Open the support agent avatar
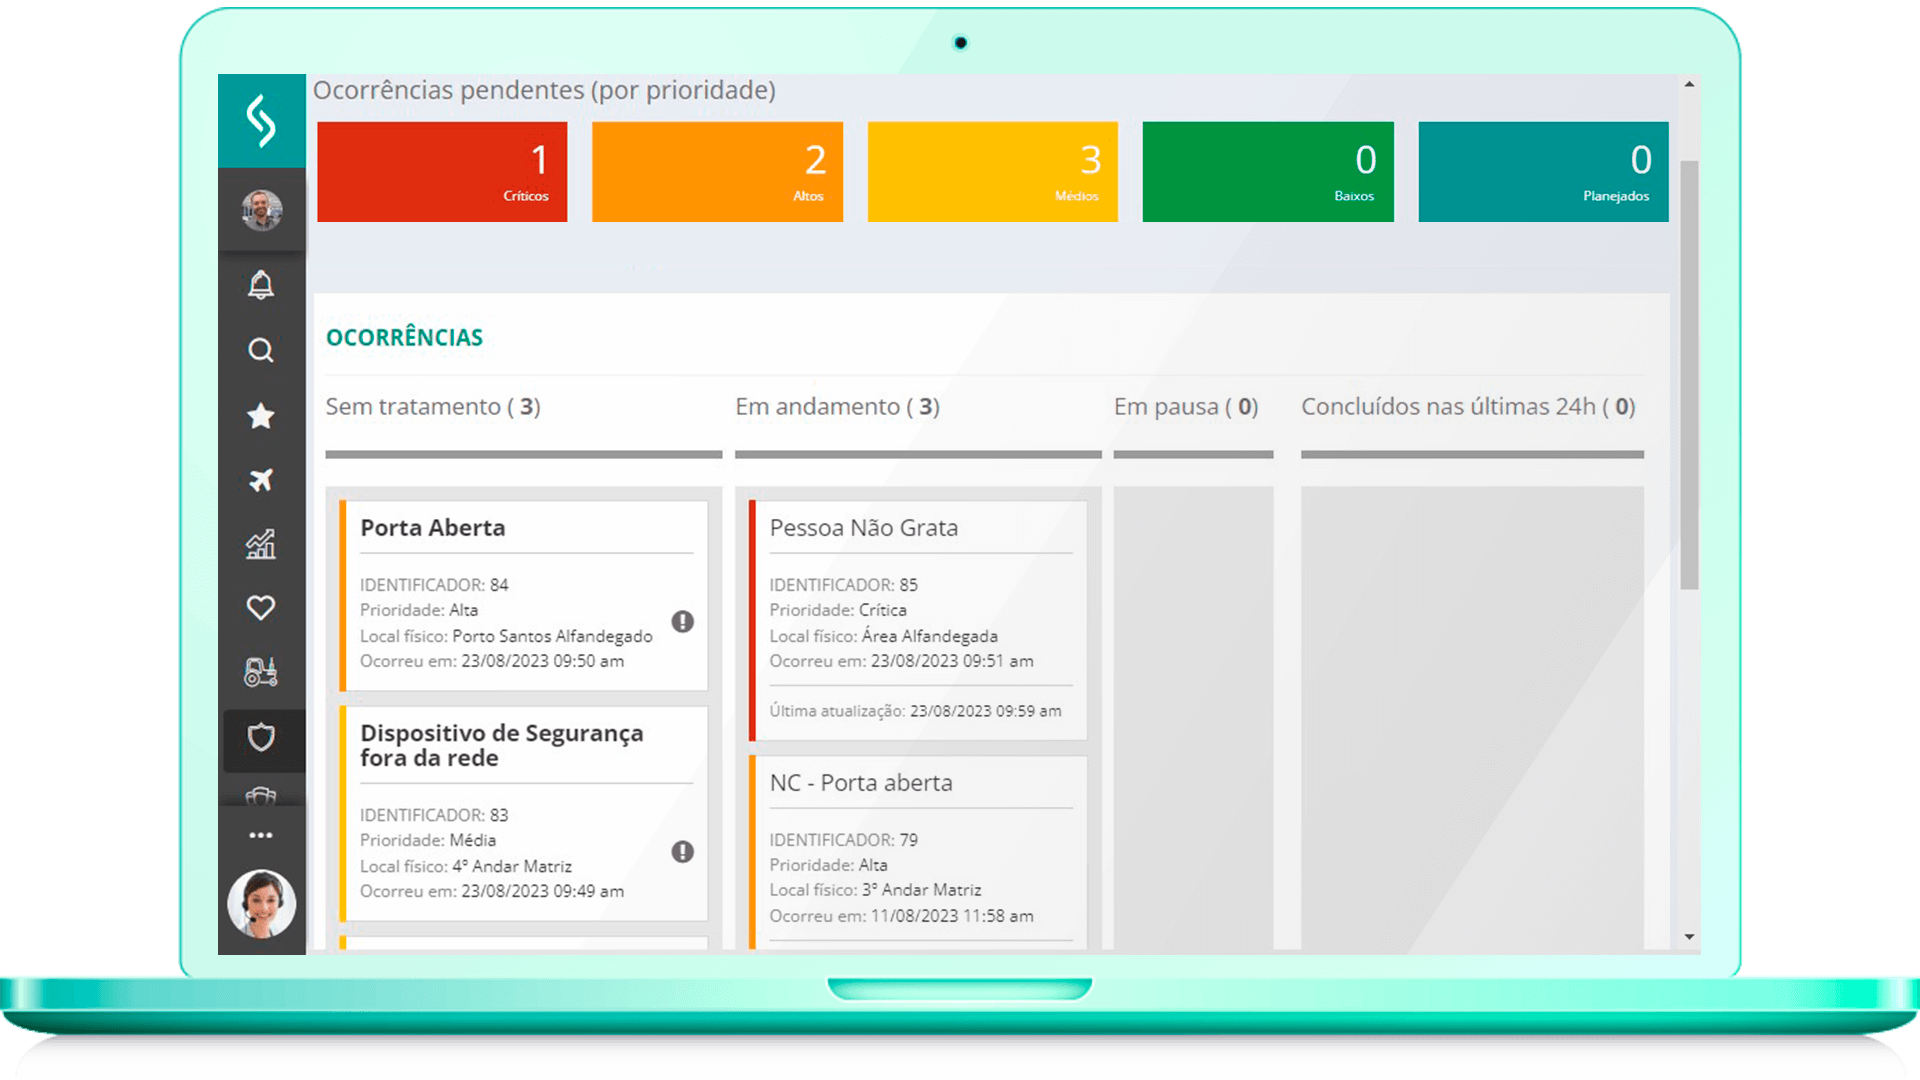Image resolution: width=1920 pixels, height=1080 pixels. [261, 903]
